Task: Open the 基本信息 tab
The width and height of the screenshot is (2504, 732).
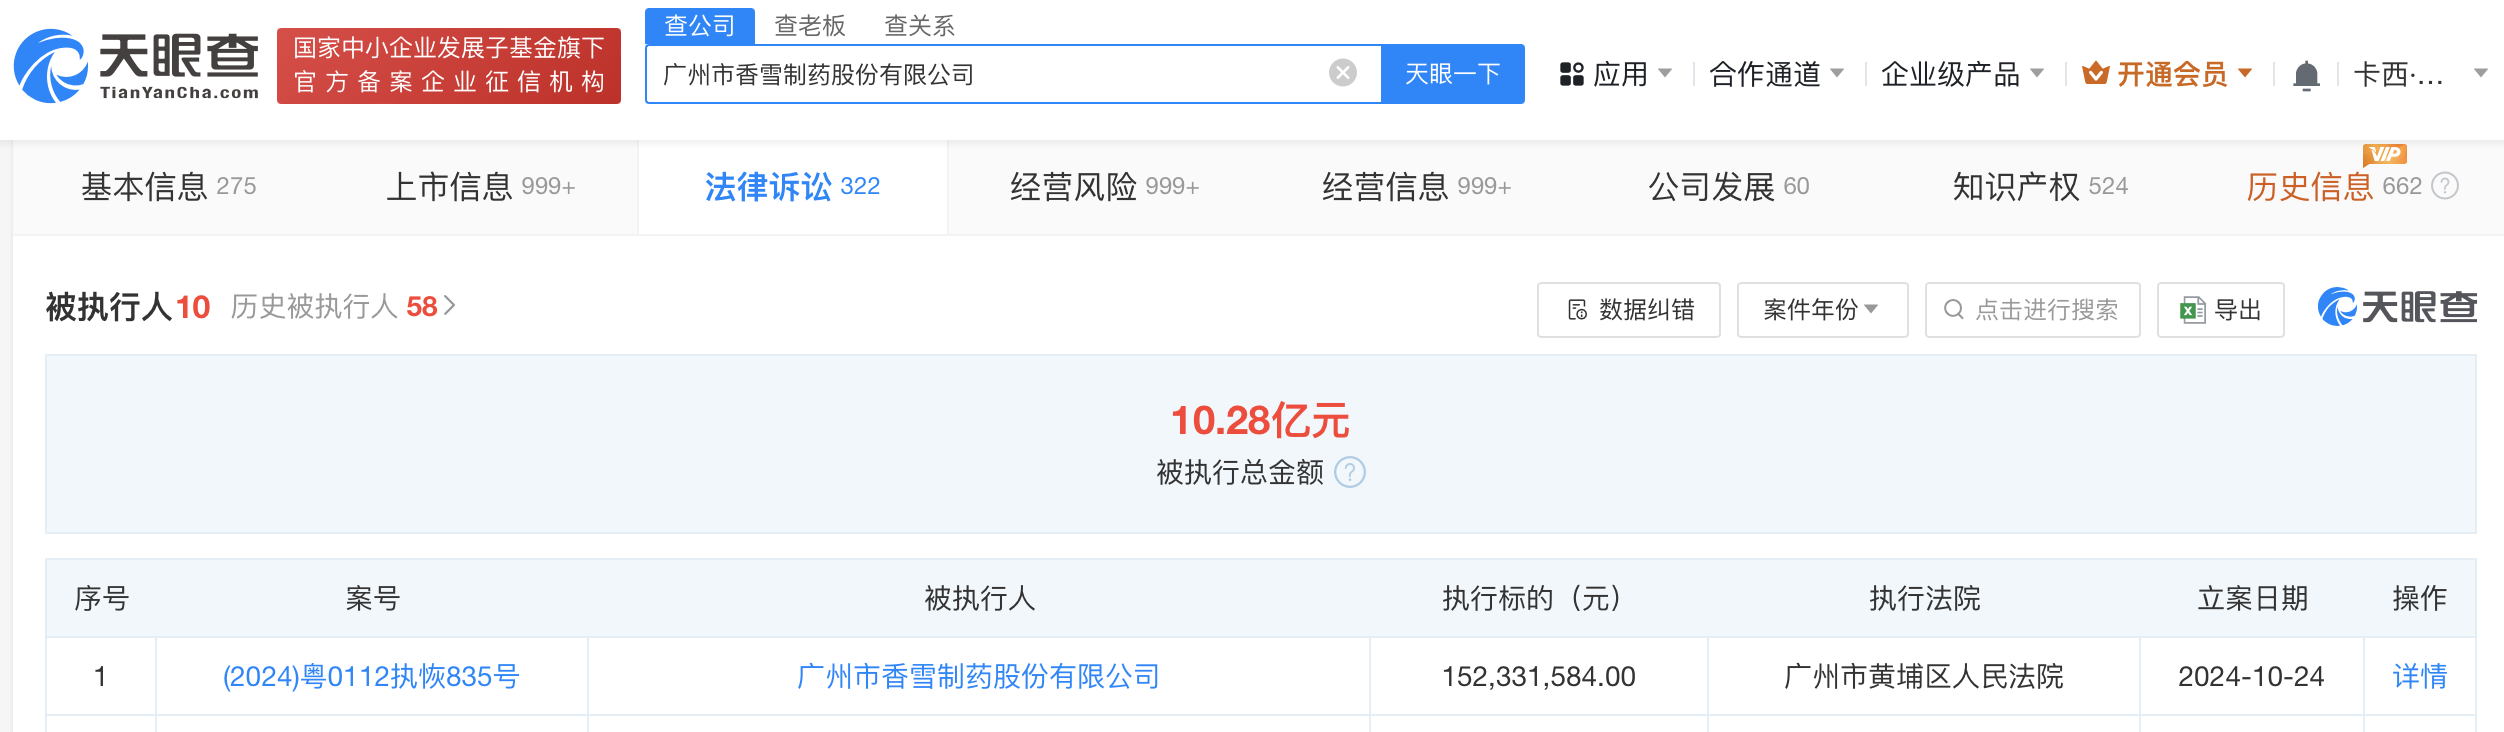Action: click(x=168, y=187)
